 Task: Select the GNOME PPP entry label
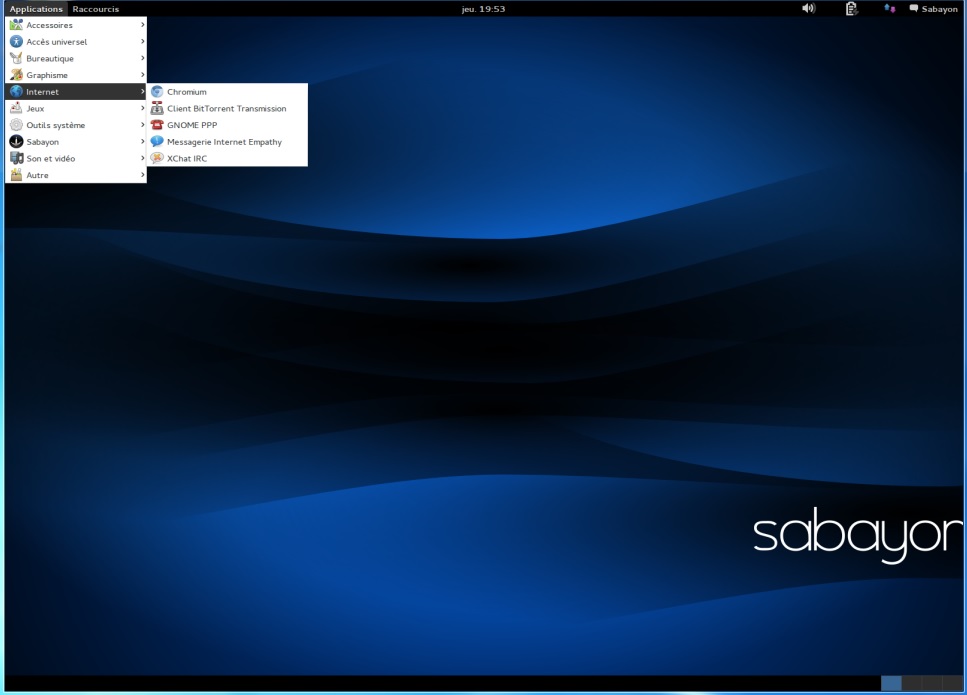point(192,125)
